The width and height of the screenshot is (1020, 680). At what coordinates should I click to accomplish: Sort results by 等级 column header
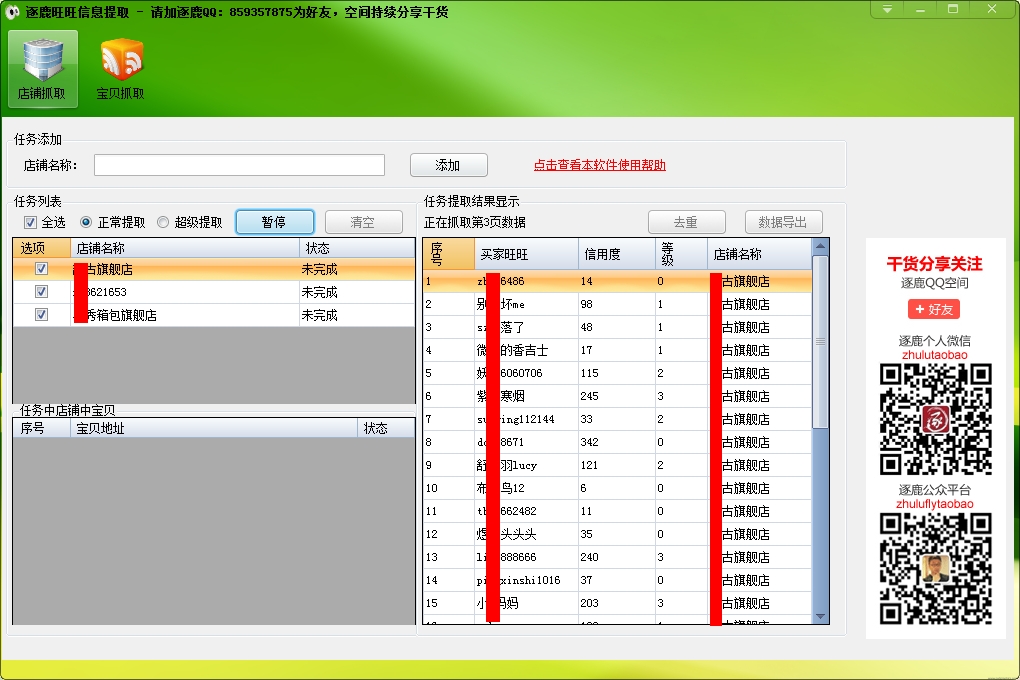pyautogui.click(x=681, y=254)
